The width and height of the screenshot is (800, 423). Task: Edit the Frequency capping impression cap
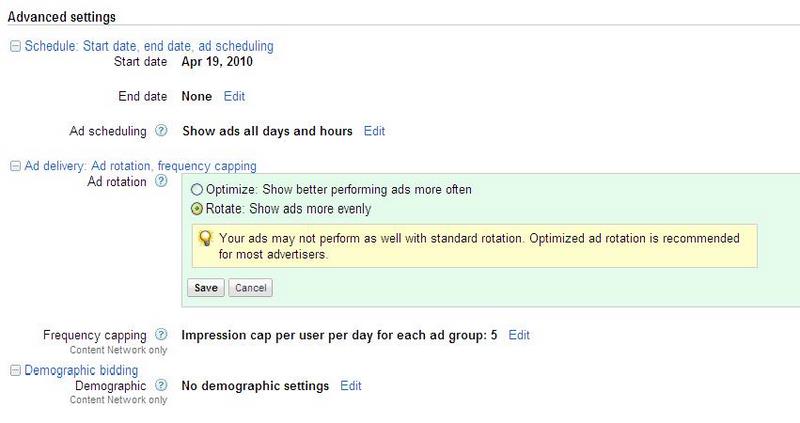[x=519, y=335]
